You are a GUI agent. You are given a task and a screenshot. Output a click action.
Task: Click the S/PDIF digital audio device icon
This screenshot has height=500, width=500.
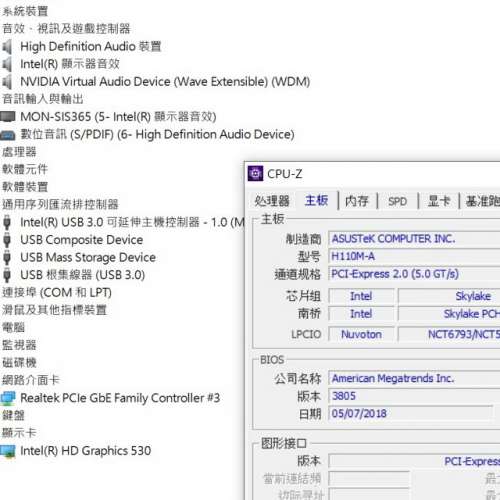(x=8, y=135)
